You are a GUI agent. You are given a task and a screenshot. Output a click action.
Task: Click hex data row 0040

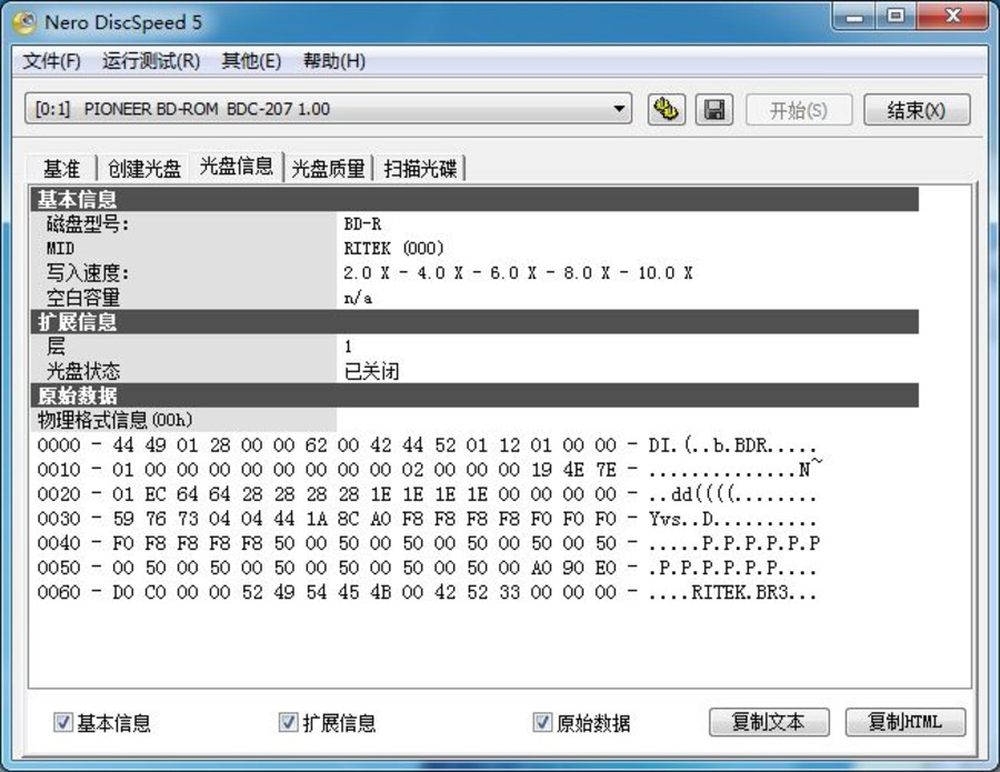click(x=428, y=543)
